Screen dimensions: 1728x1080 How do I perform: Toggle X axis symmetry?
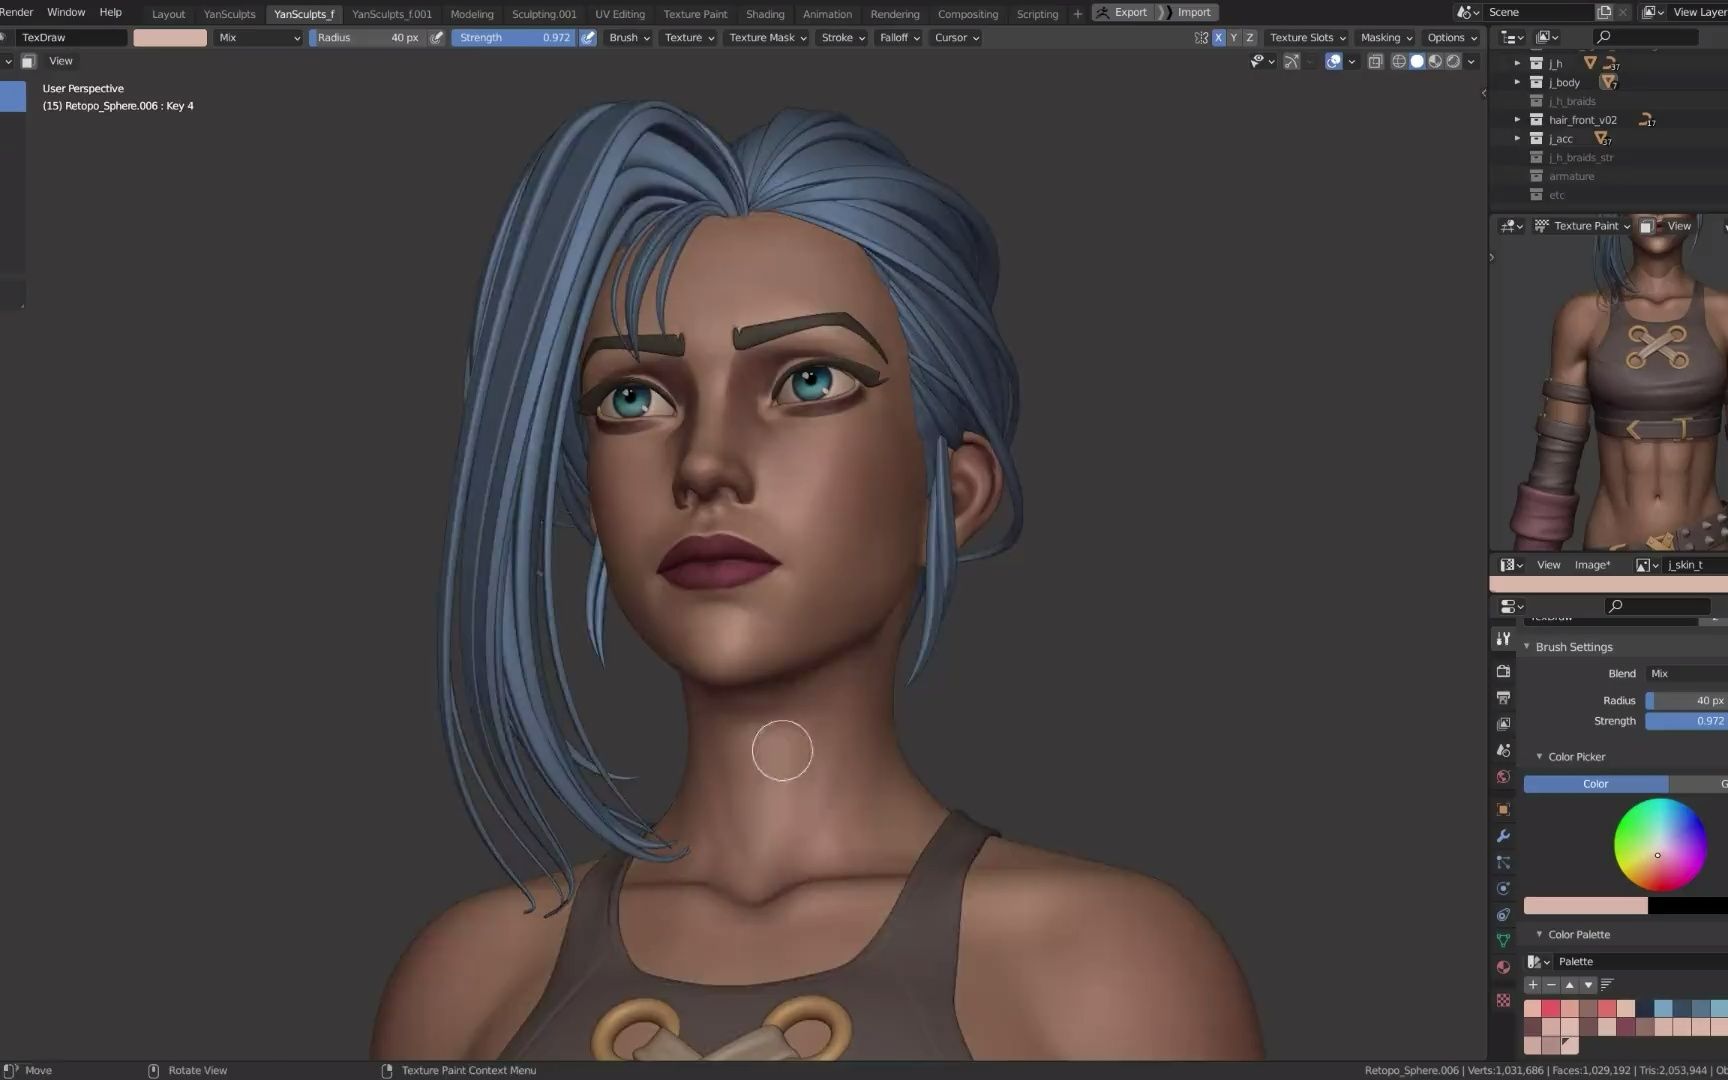tap(1218, 38)
